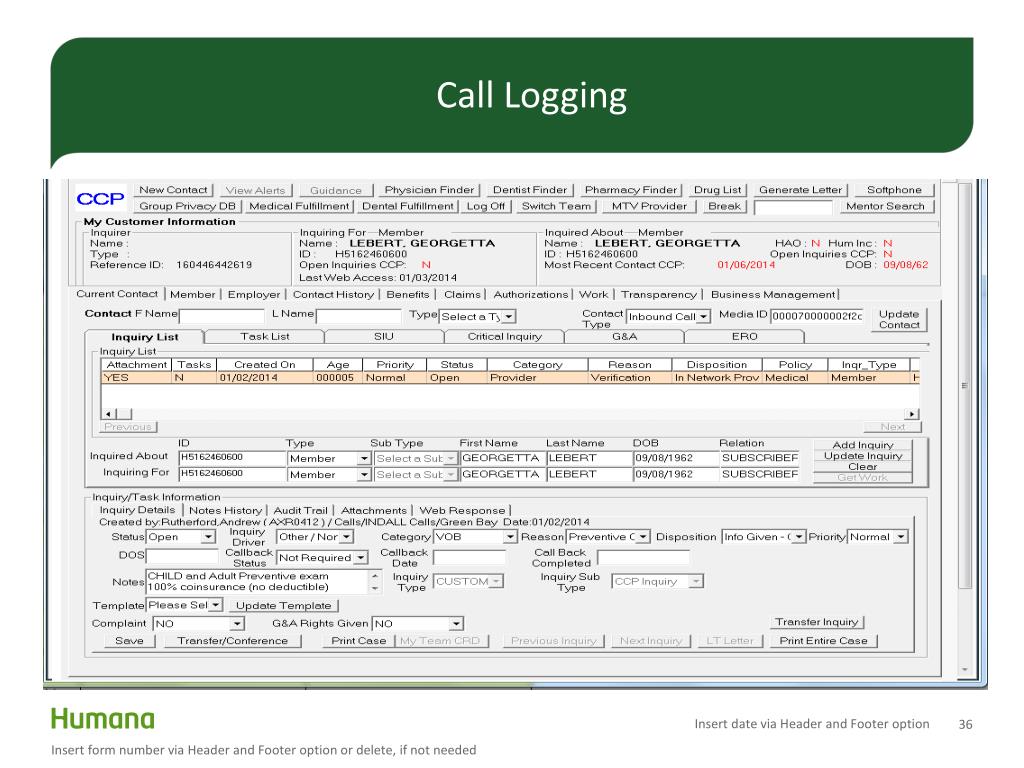The height and width of the screenshot is (768, 1024).
Task: Click the Update Inquiry button
Action: click(x=862, y=456)
